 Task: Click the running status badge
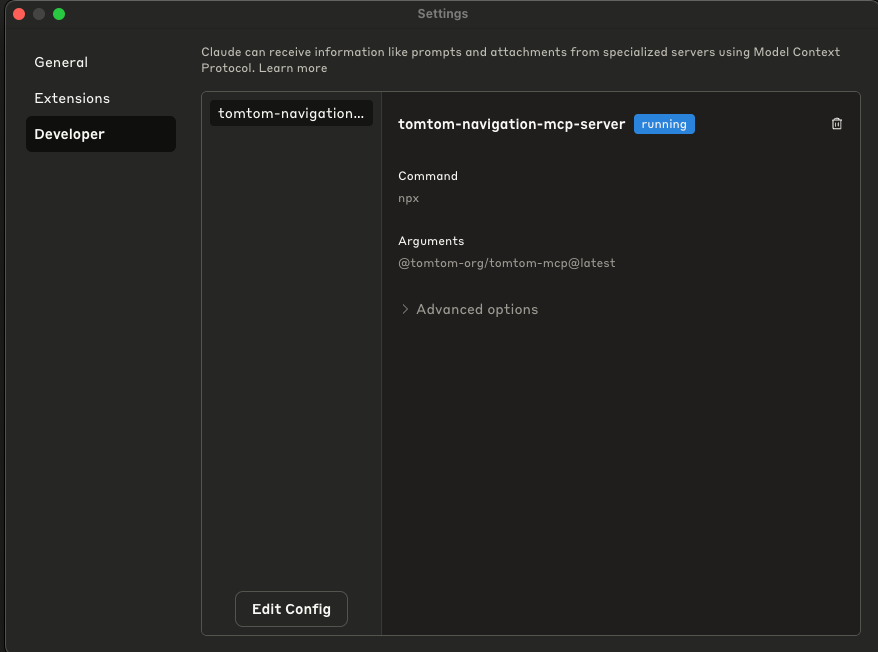click(x=664, y=124)
